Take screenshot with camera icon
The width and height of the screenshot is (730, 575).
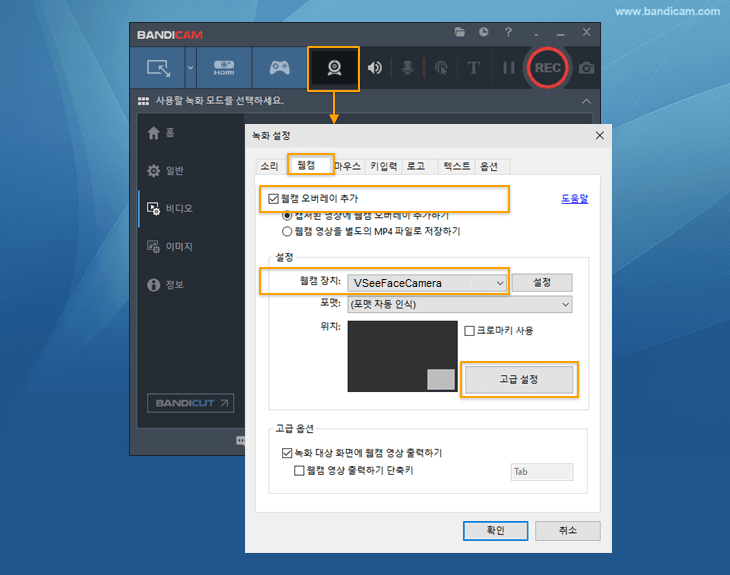point(586,68)
